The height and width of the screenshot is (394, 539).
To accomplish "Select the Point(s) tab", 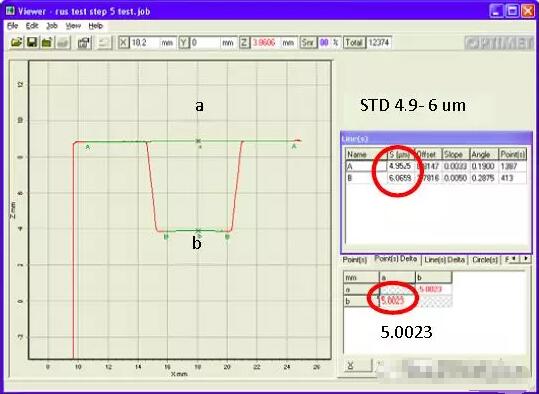I will pos(355,260).
